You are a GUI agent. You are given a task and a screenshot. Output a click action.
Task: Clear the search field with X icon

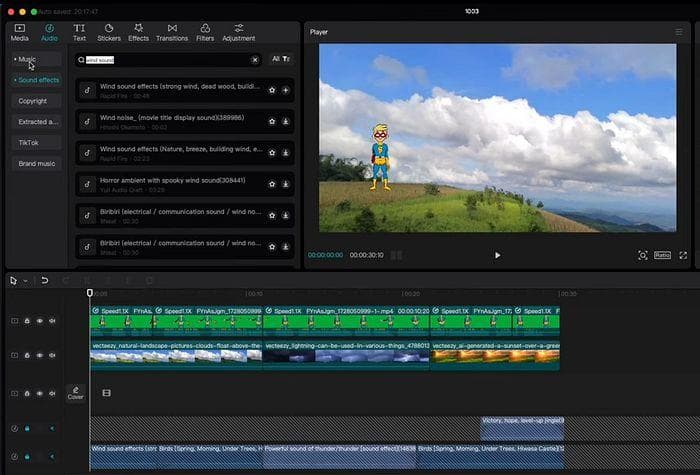(254, 60)
